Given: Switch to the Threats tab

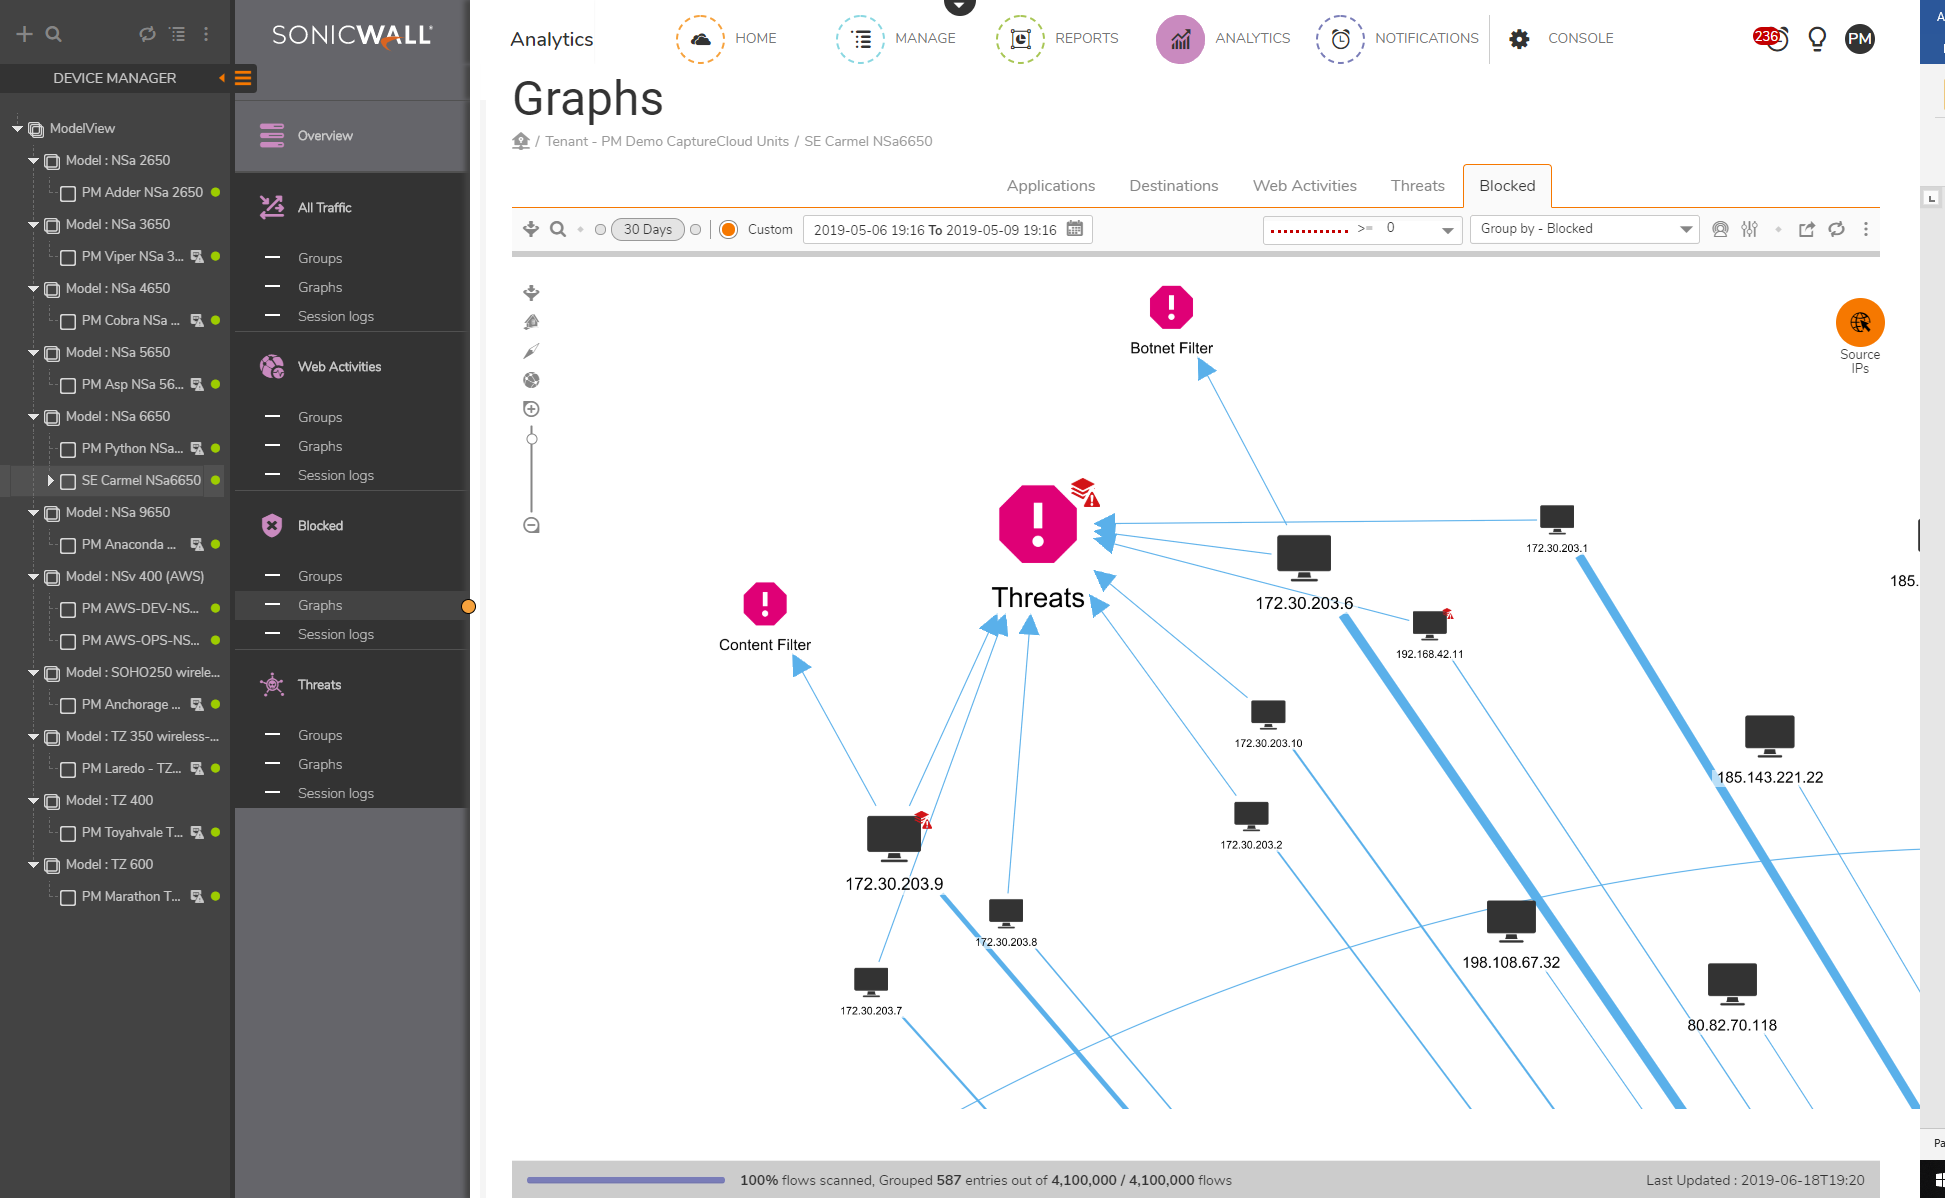Looking at the screenshot, I should (1417, 186).
